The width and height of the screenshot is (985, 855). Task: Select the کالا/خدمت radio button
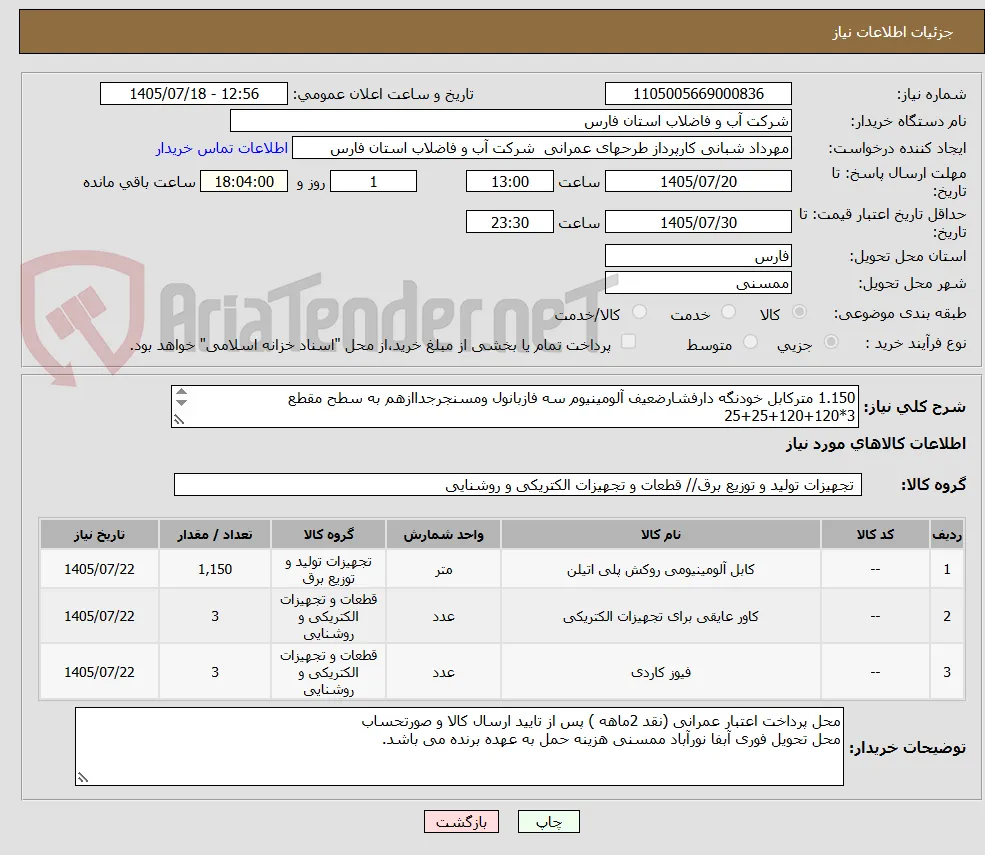(639, 312)
